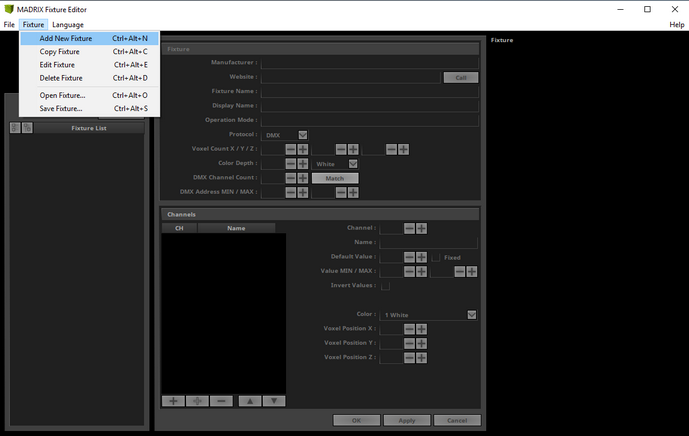Choose Edit Fixture from the menu
The height and width of the screenshot is (436, 689).
click(x=89, y=65)
